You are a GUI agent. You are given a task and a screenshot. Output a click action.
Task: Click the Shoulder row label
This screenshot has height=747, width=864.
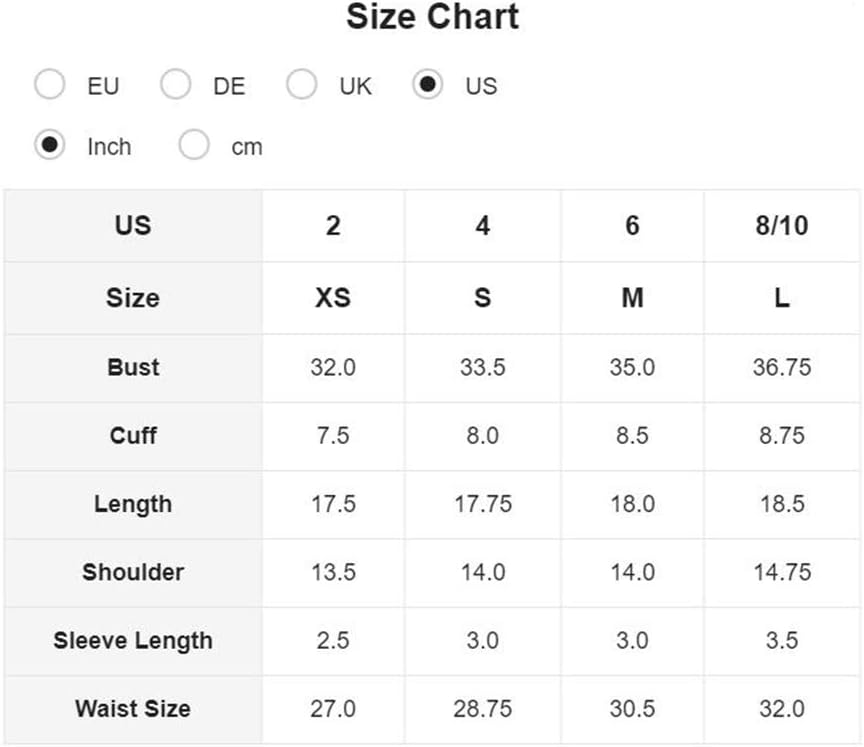(133, 572)
